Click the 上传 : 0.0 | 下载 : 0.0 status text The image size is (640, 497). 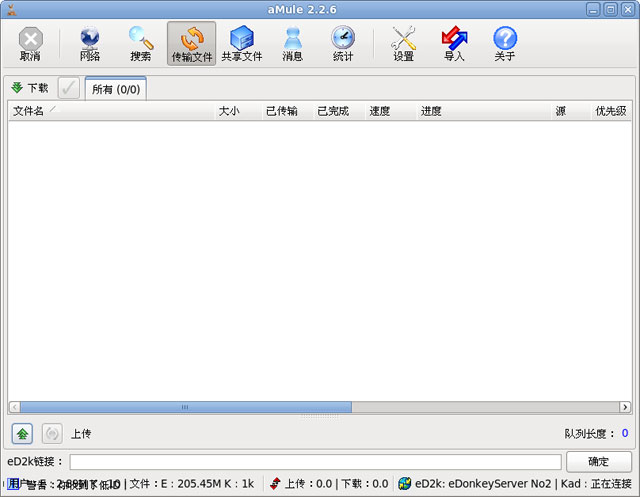[x=336, y=484]
